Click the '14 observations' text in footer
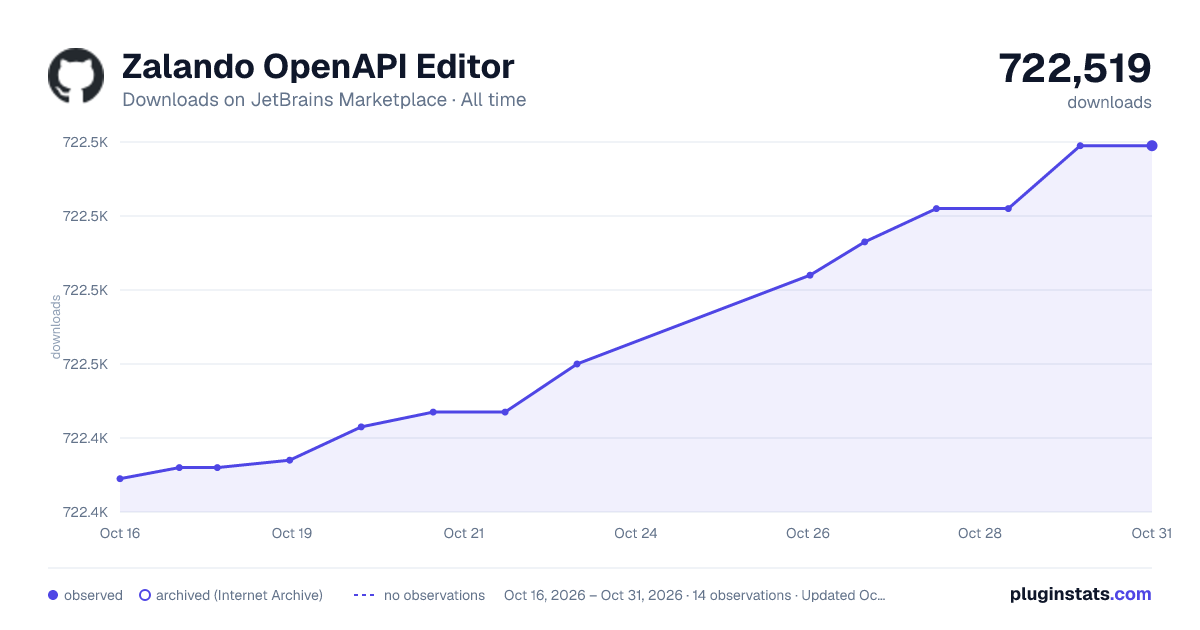 pos(740,595)
